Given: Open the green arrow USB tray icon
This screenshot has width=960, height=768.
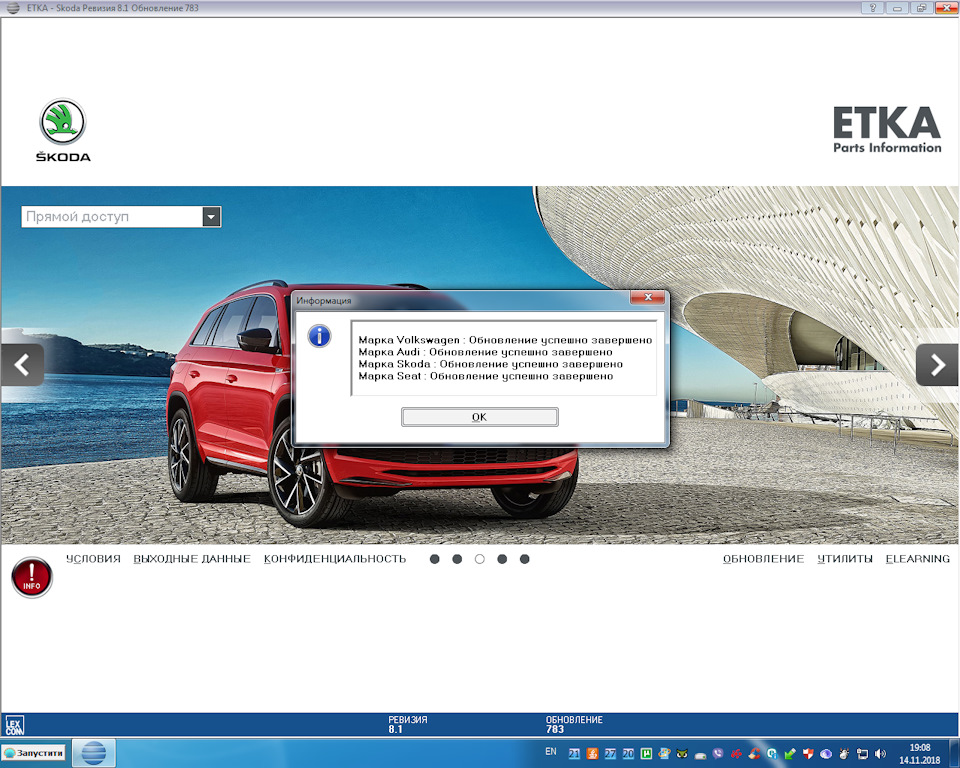Looking at the screenshot, I should click(x=790, y=754).
